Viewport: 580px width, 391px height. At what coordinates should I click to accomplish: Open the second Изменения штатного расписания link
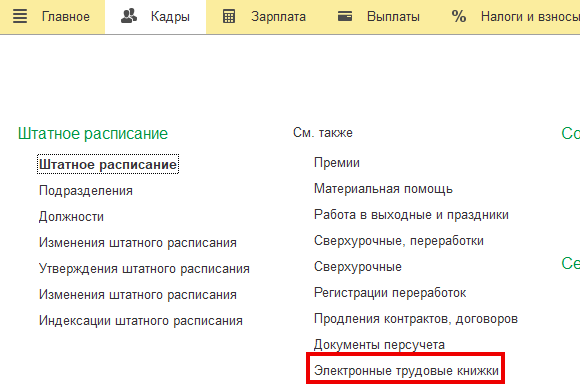138,295
